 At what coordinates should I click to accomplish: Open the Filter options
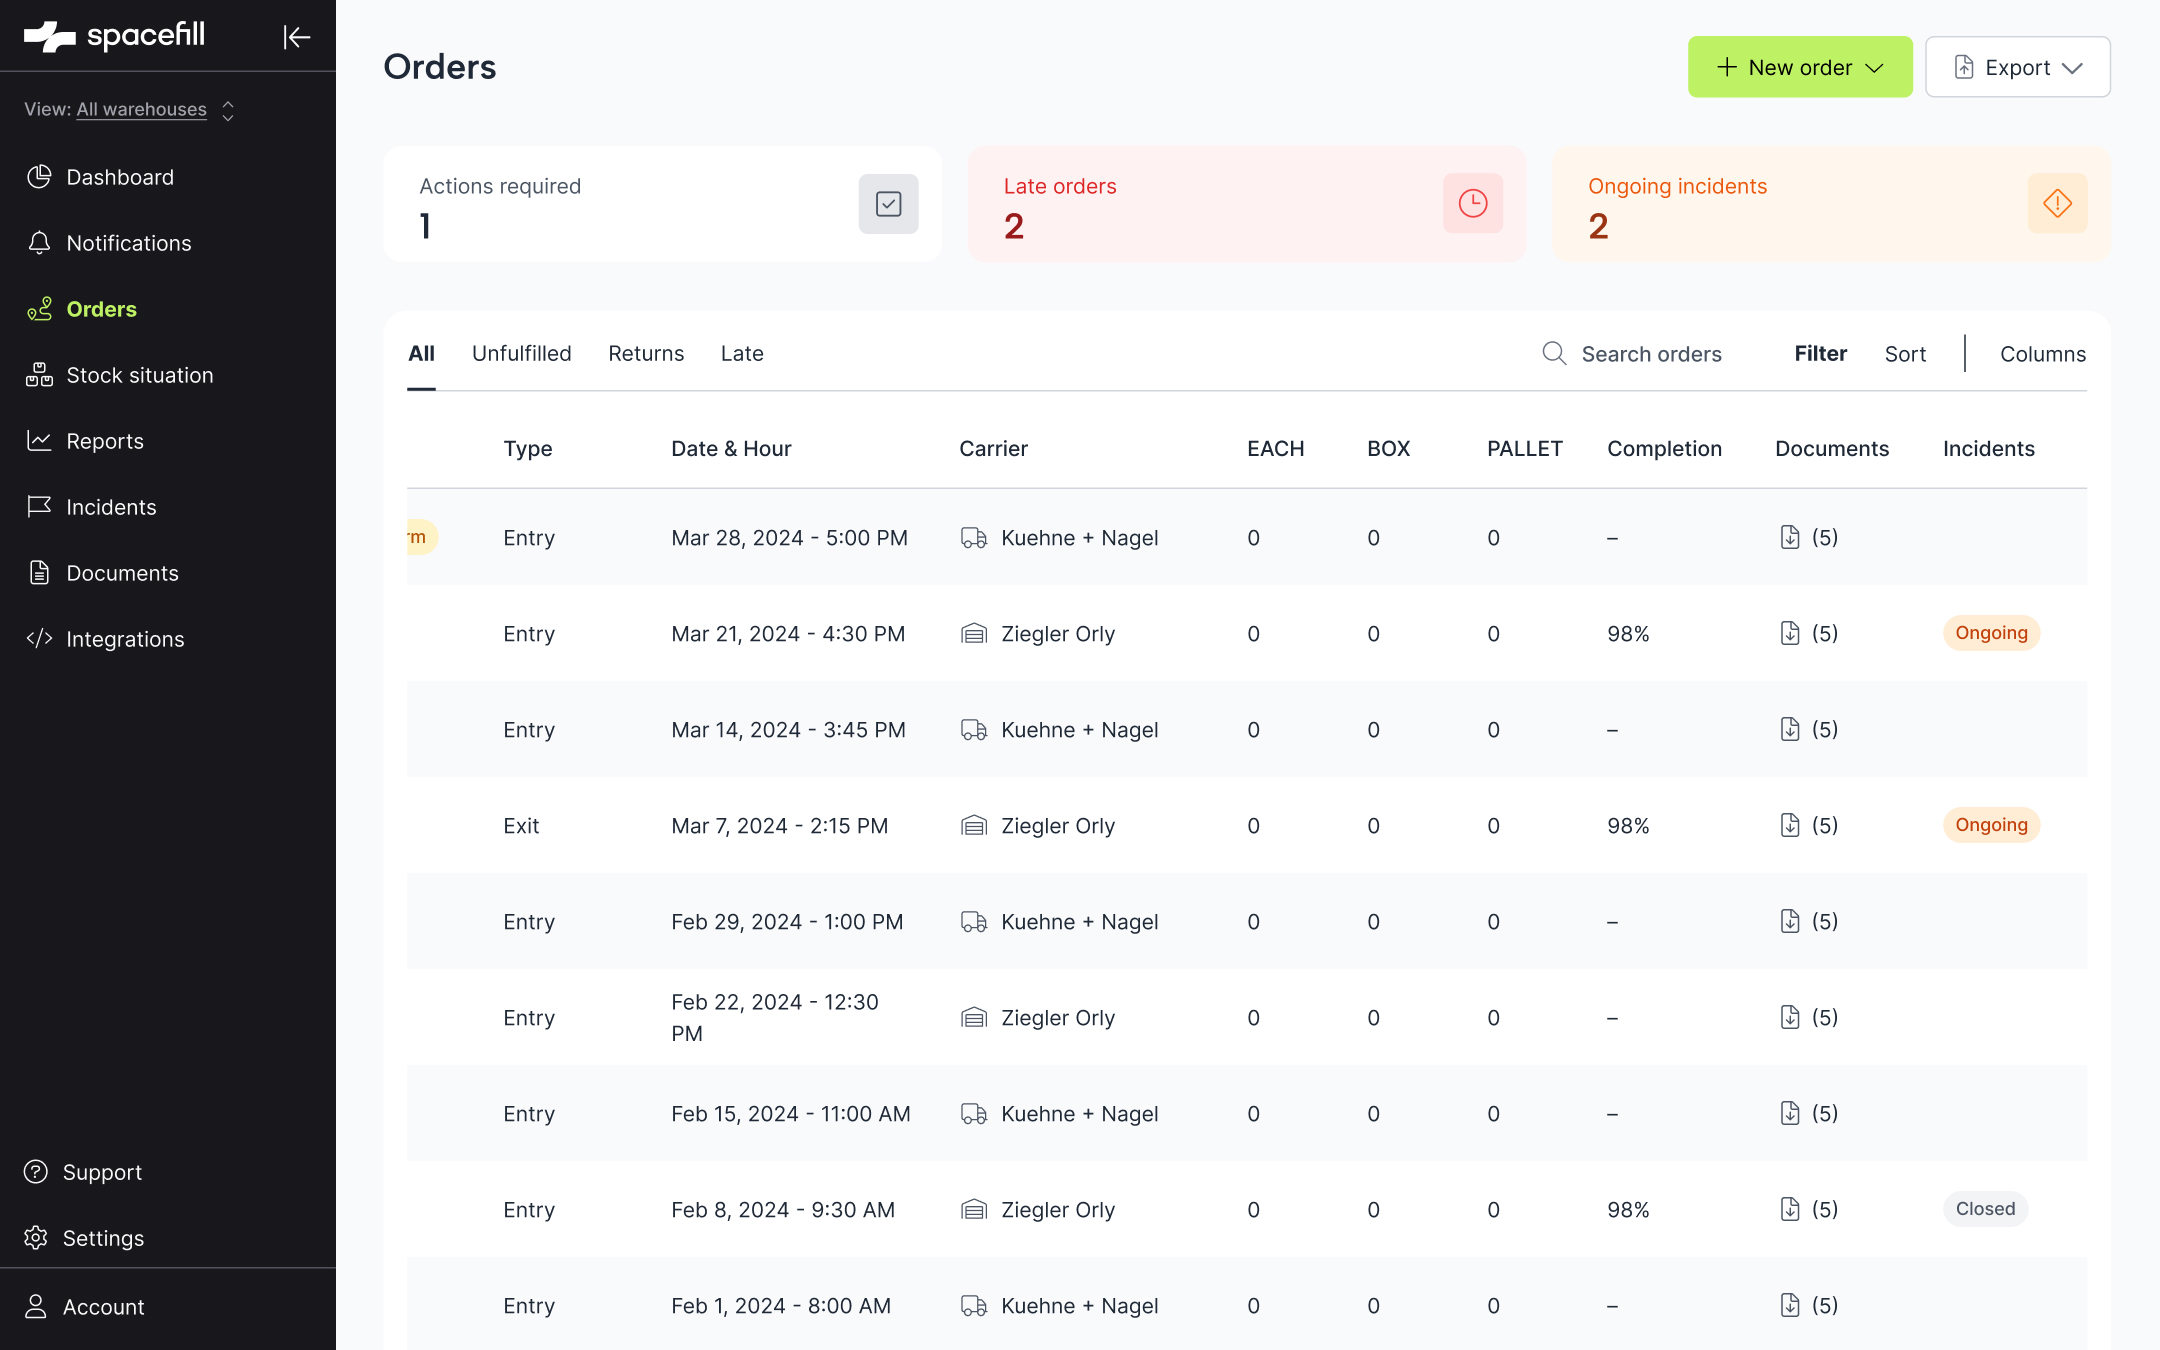[1820, 354]
